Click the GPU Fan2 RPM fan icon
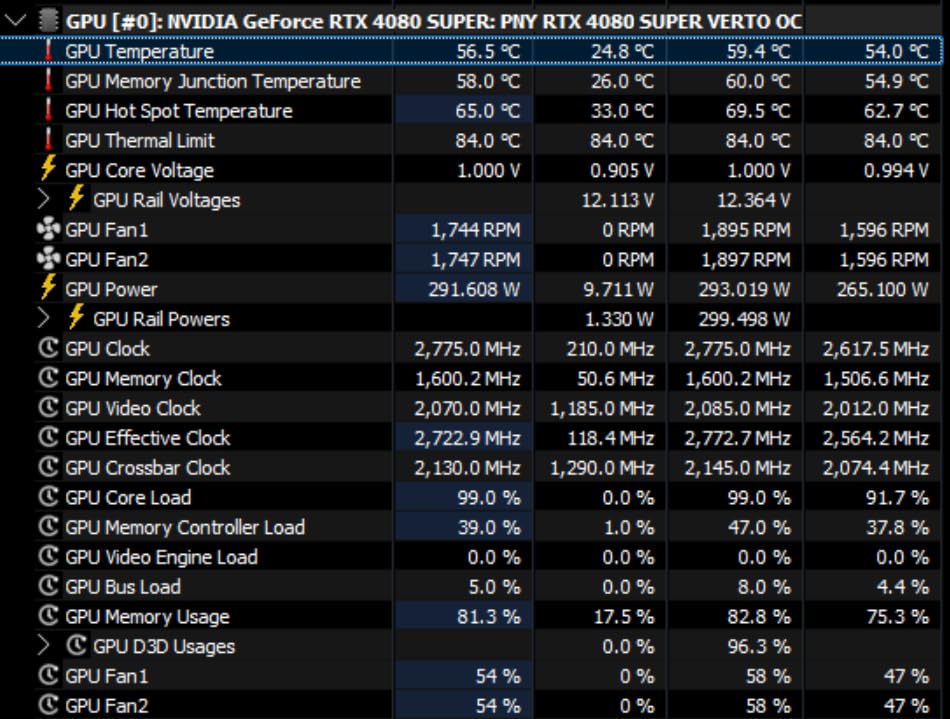This screenshot has height=719, width=950. tap(47, 260)
